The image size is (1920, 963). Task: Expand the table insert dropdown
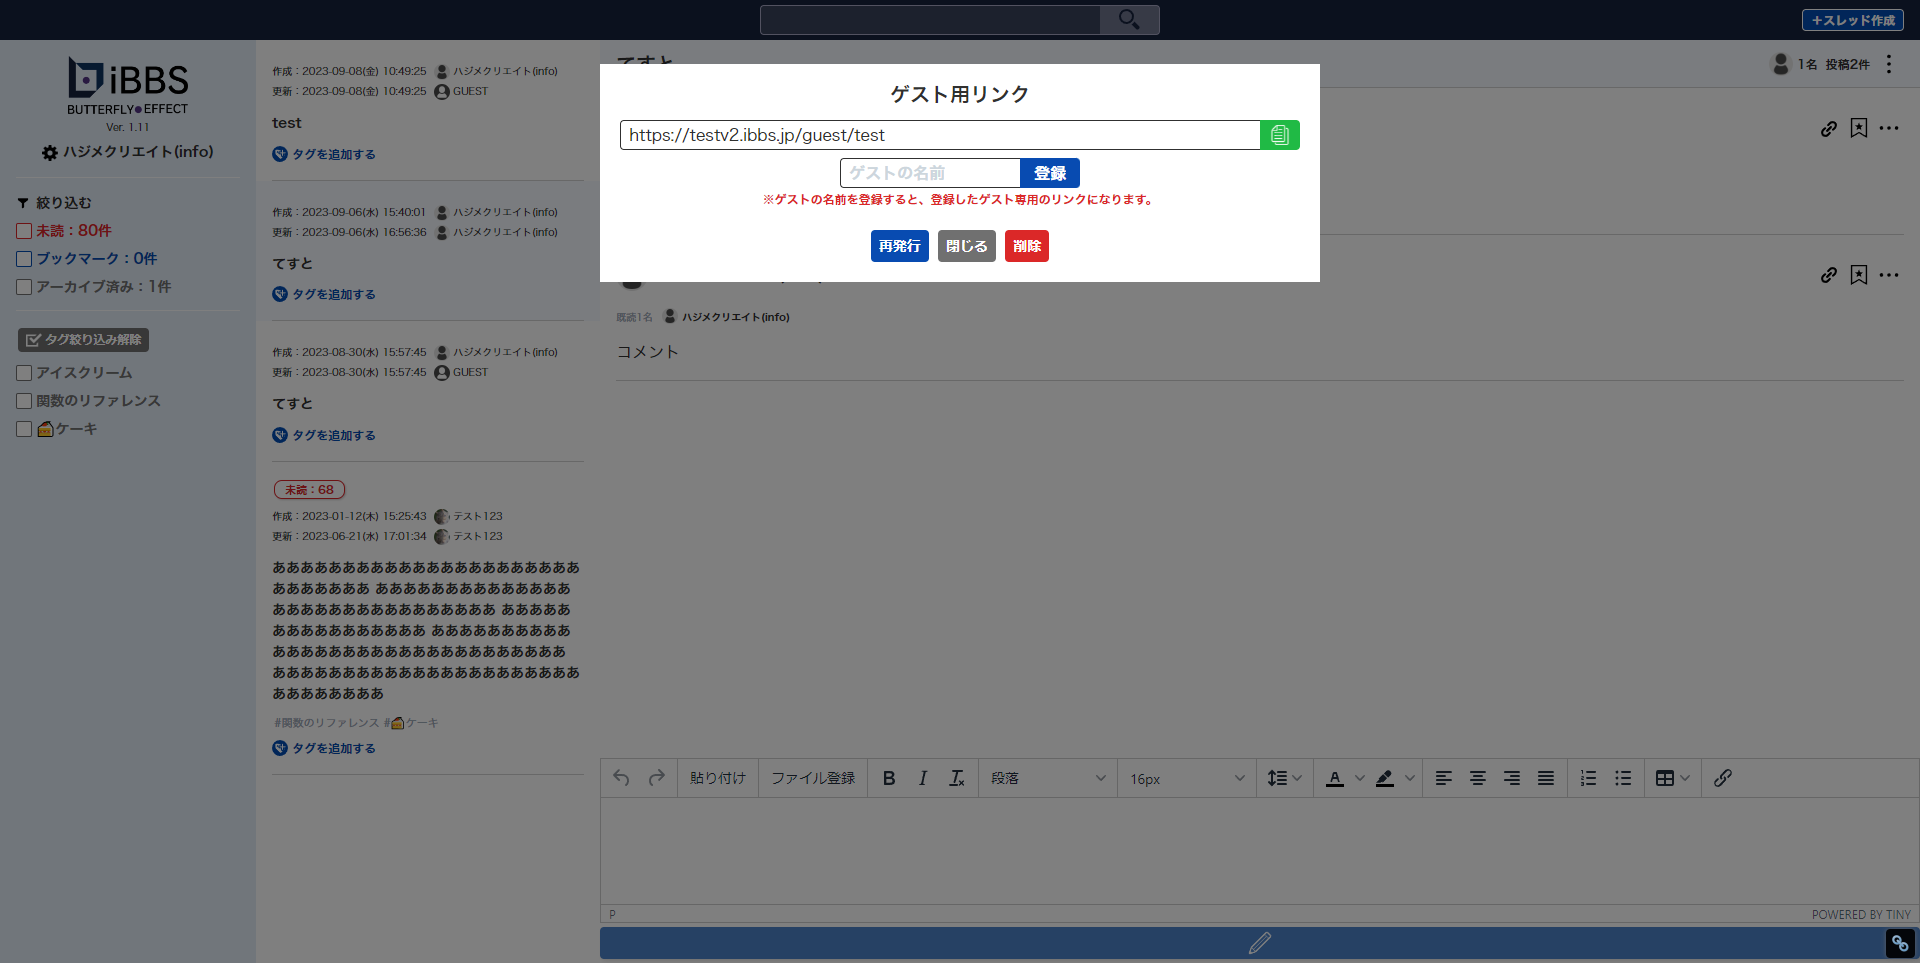(1685, 778)
